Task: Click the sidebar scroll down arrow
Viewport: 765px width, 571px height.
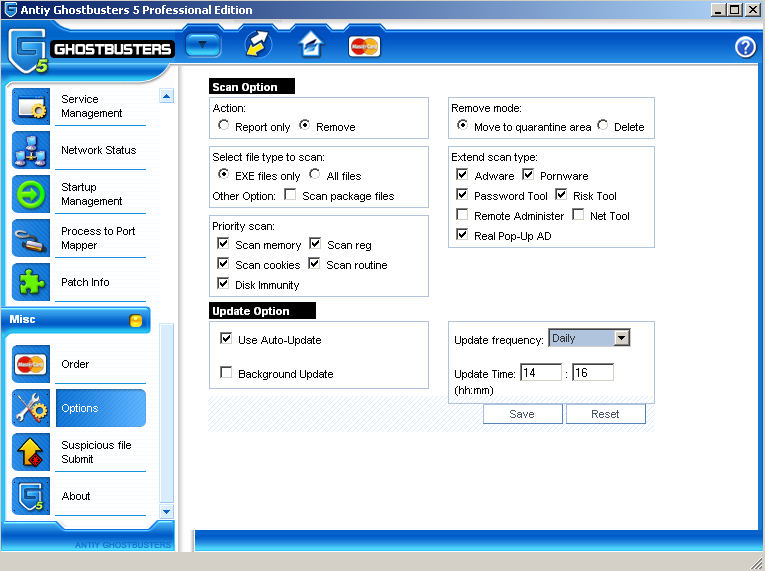Action: coord(166,511)
